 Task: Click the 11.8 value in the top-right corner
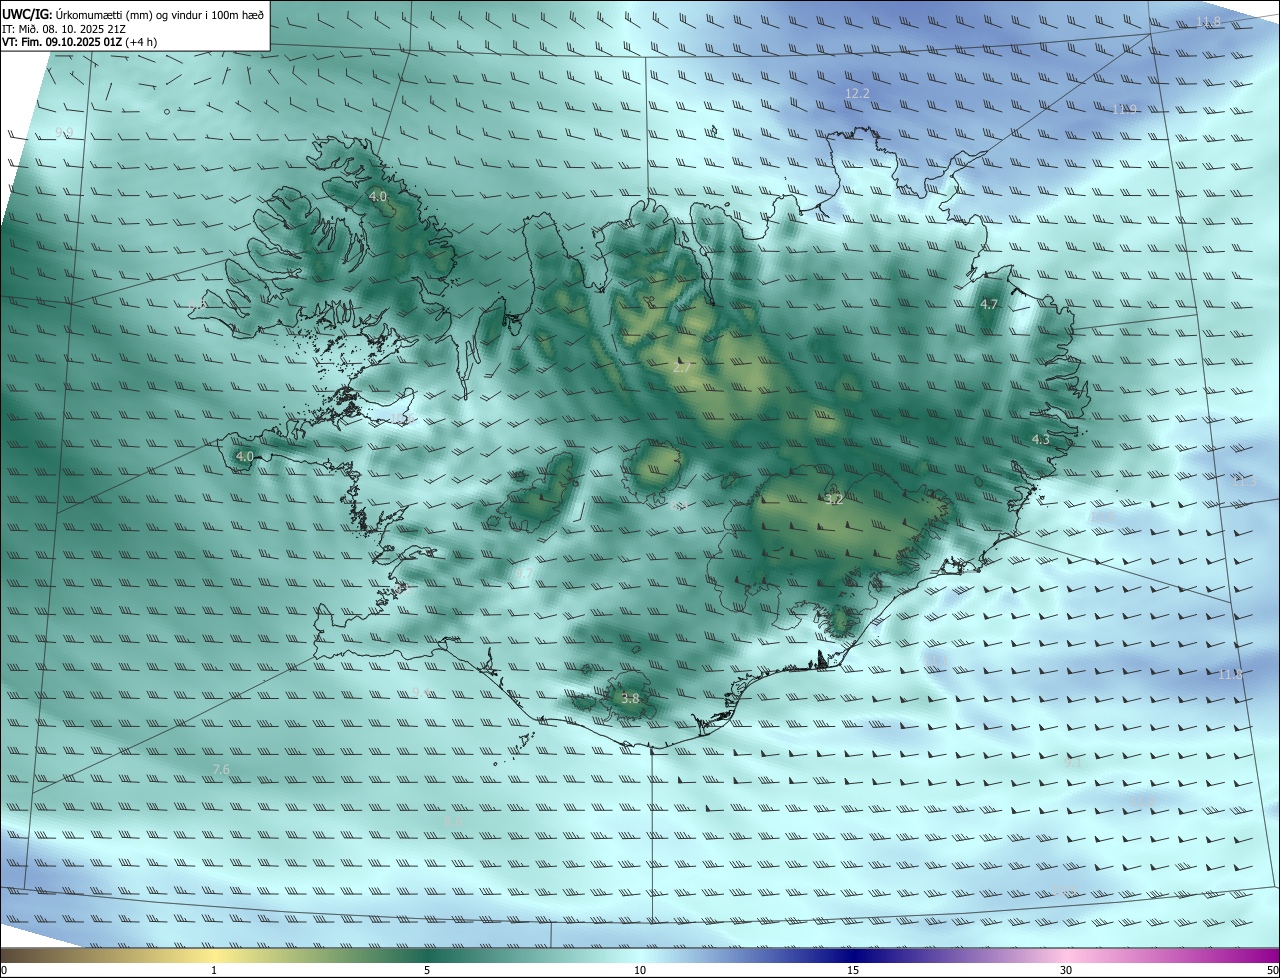click(1209, 22)
